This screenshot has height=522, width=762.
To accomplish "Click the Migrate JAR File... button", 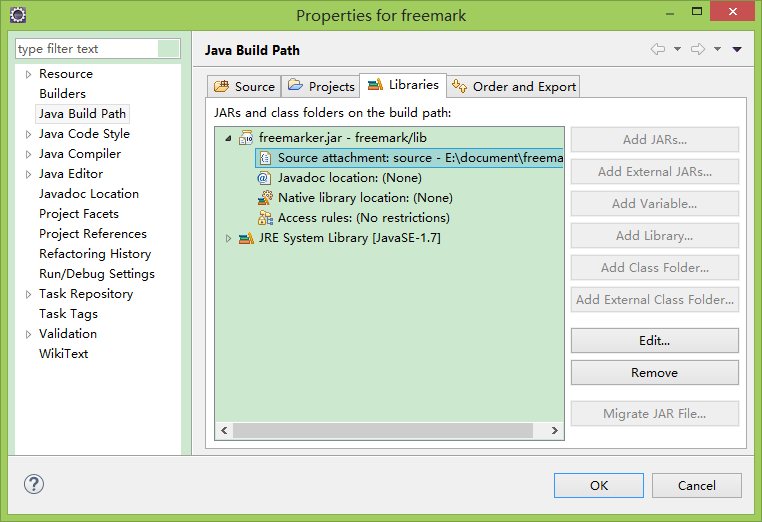I will [x=655, y=414].
